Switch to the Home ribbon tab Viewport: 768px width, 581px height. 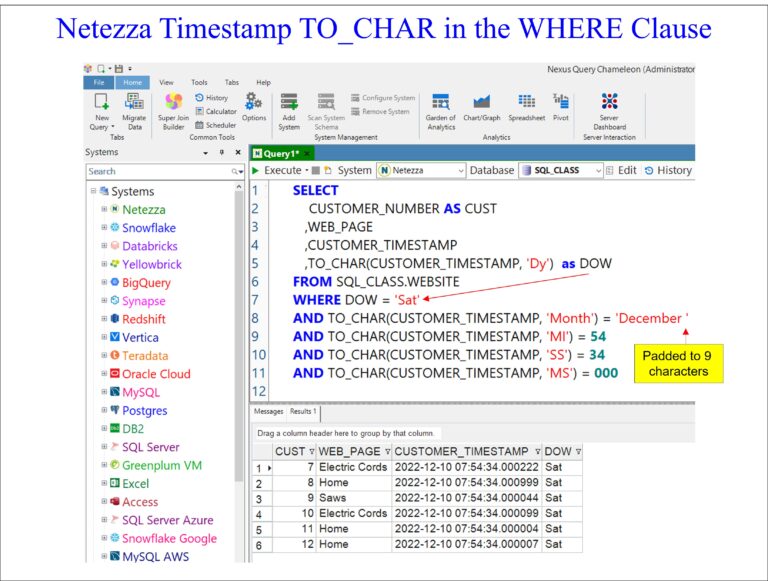point(132,82)
